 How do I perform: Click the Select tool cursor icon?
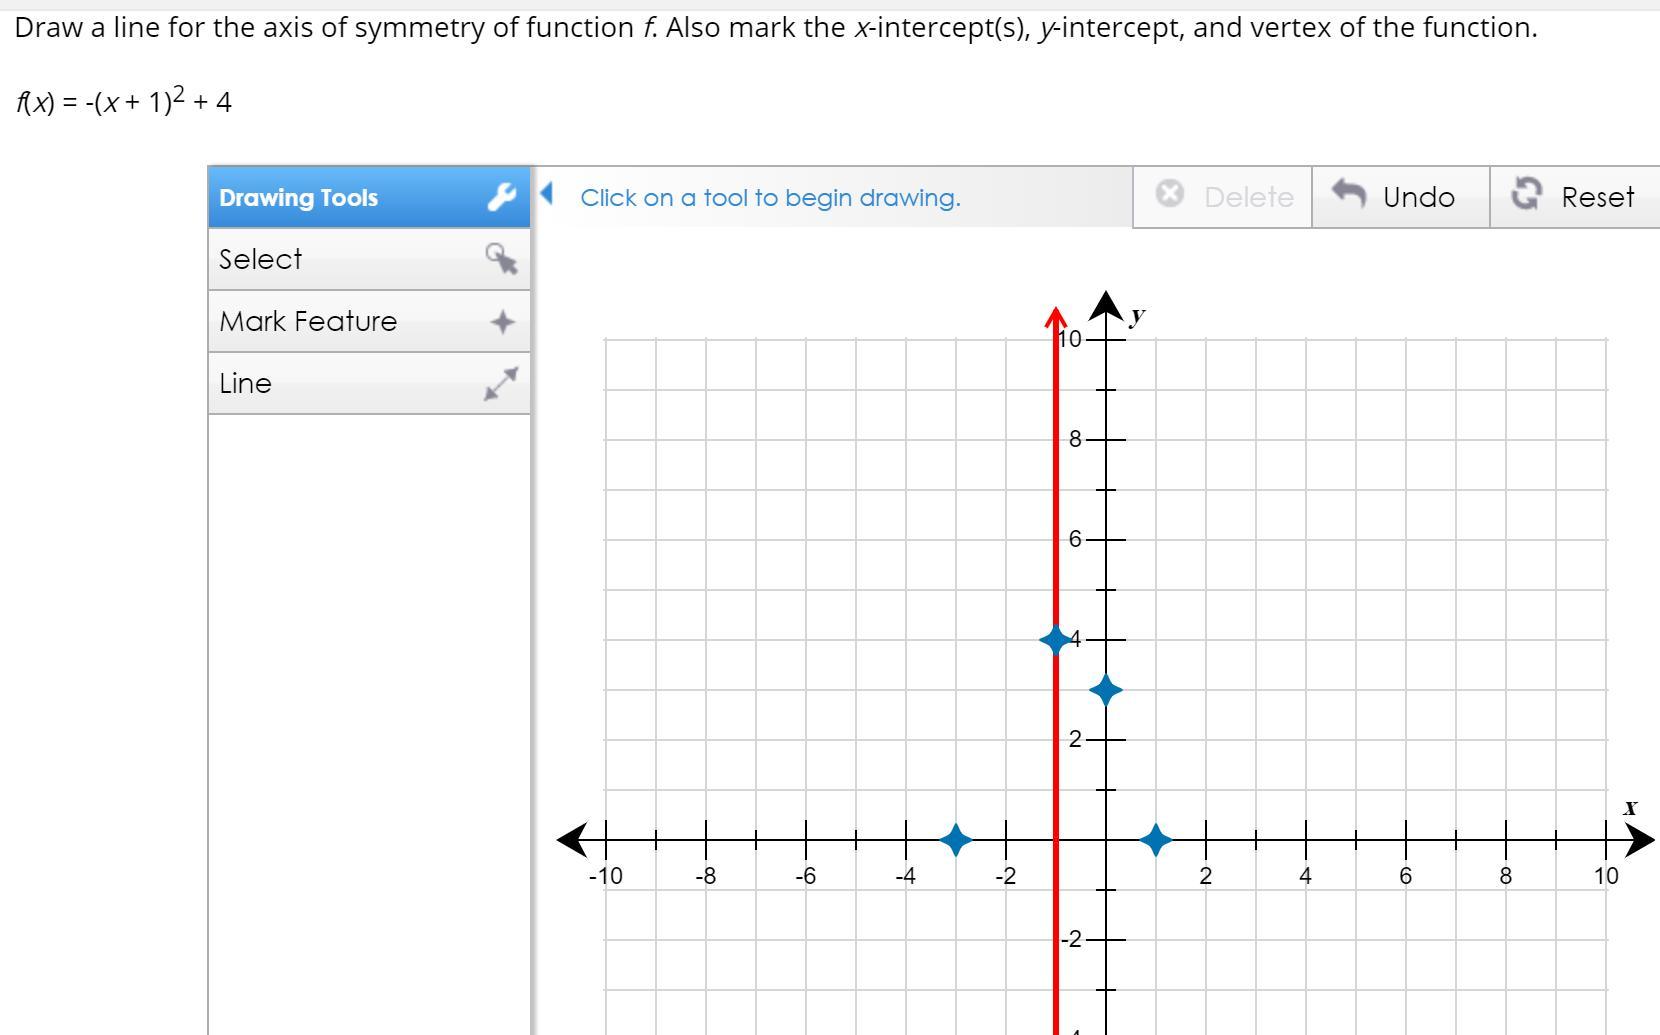[502, 260]
